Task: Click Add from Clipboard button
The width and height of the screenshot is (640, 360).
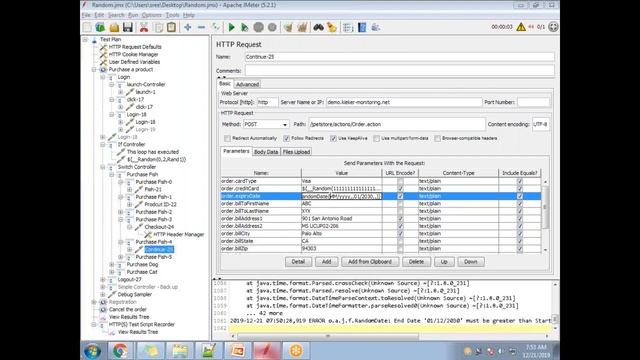Action: [370, 262]
